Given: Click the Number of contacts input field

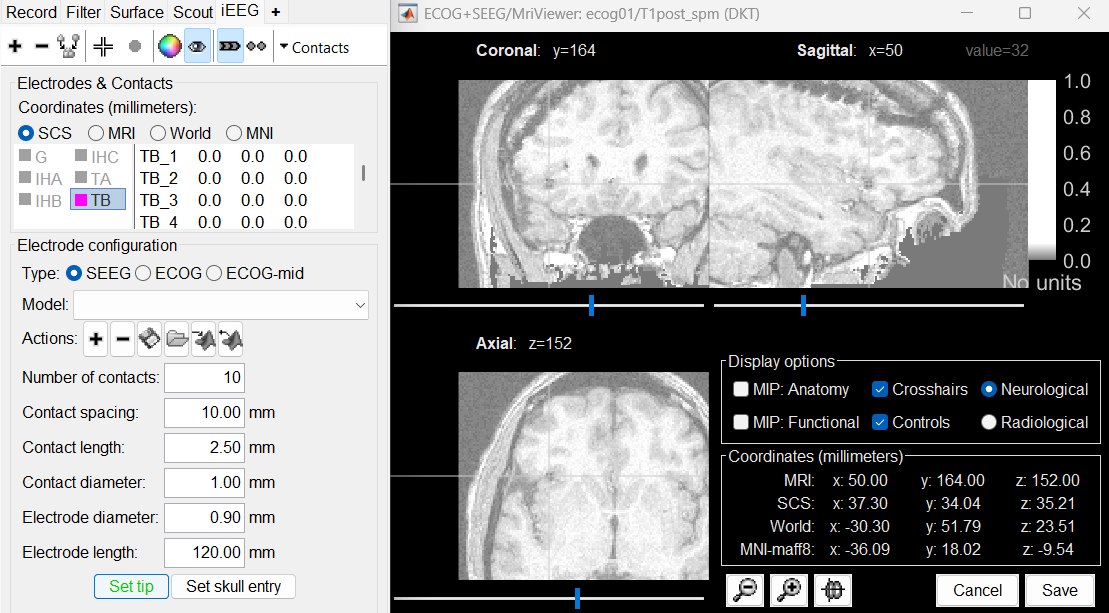Looking at the screenshot, I should click(204, 378).
